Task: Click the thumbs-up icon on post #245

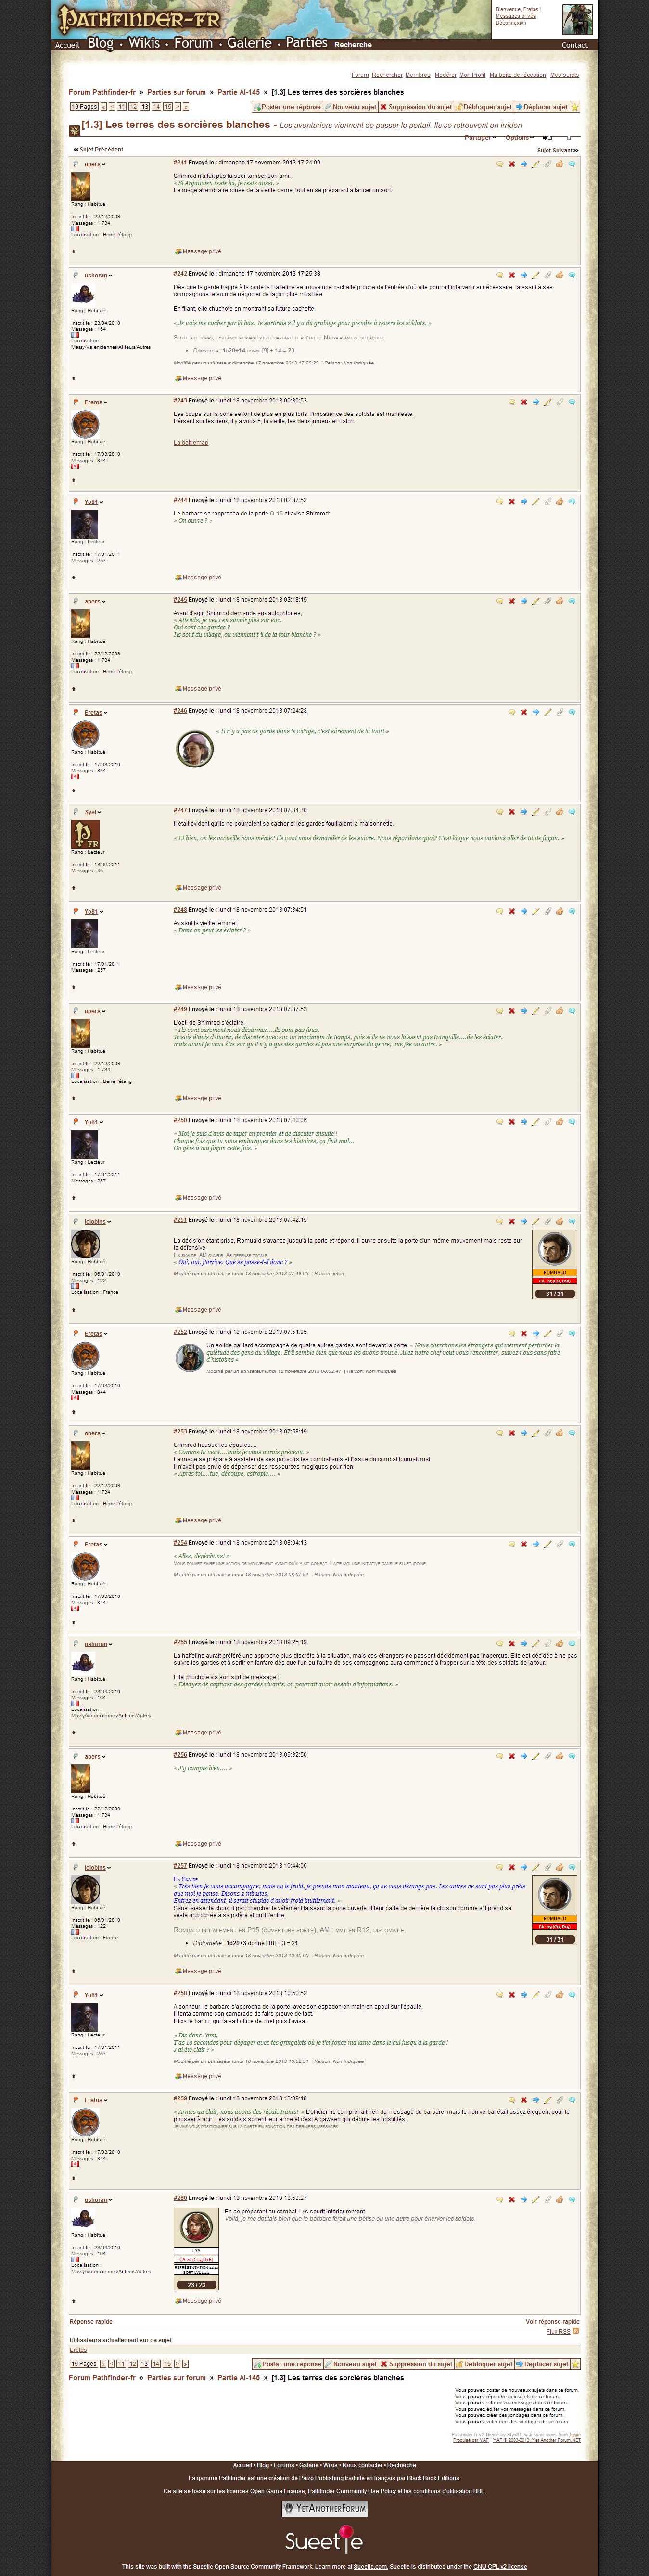Action: tap(559, 602)
